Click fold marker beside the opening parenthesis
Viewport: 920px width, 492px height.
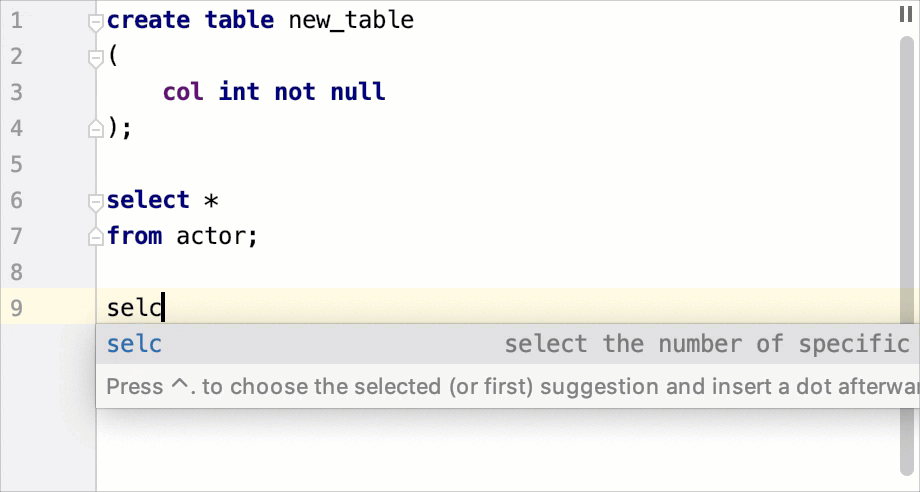95,58
